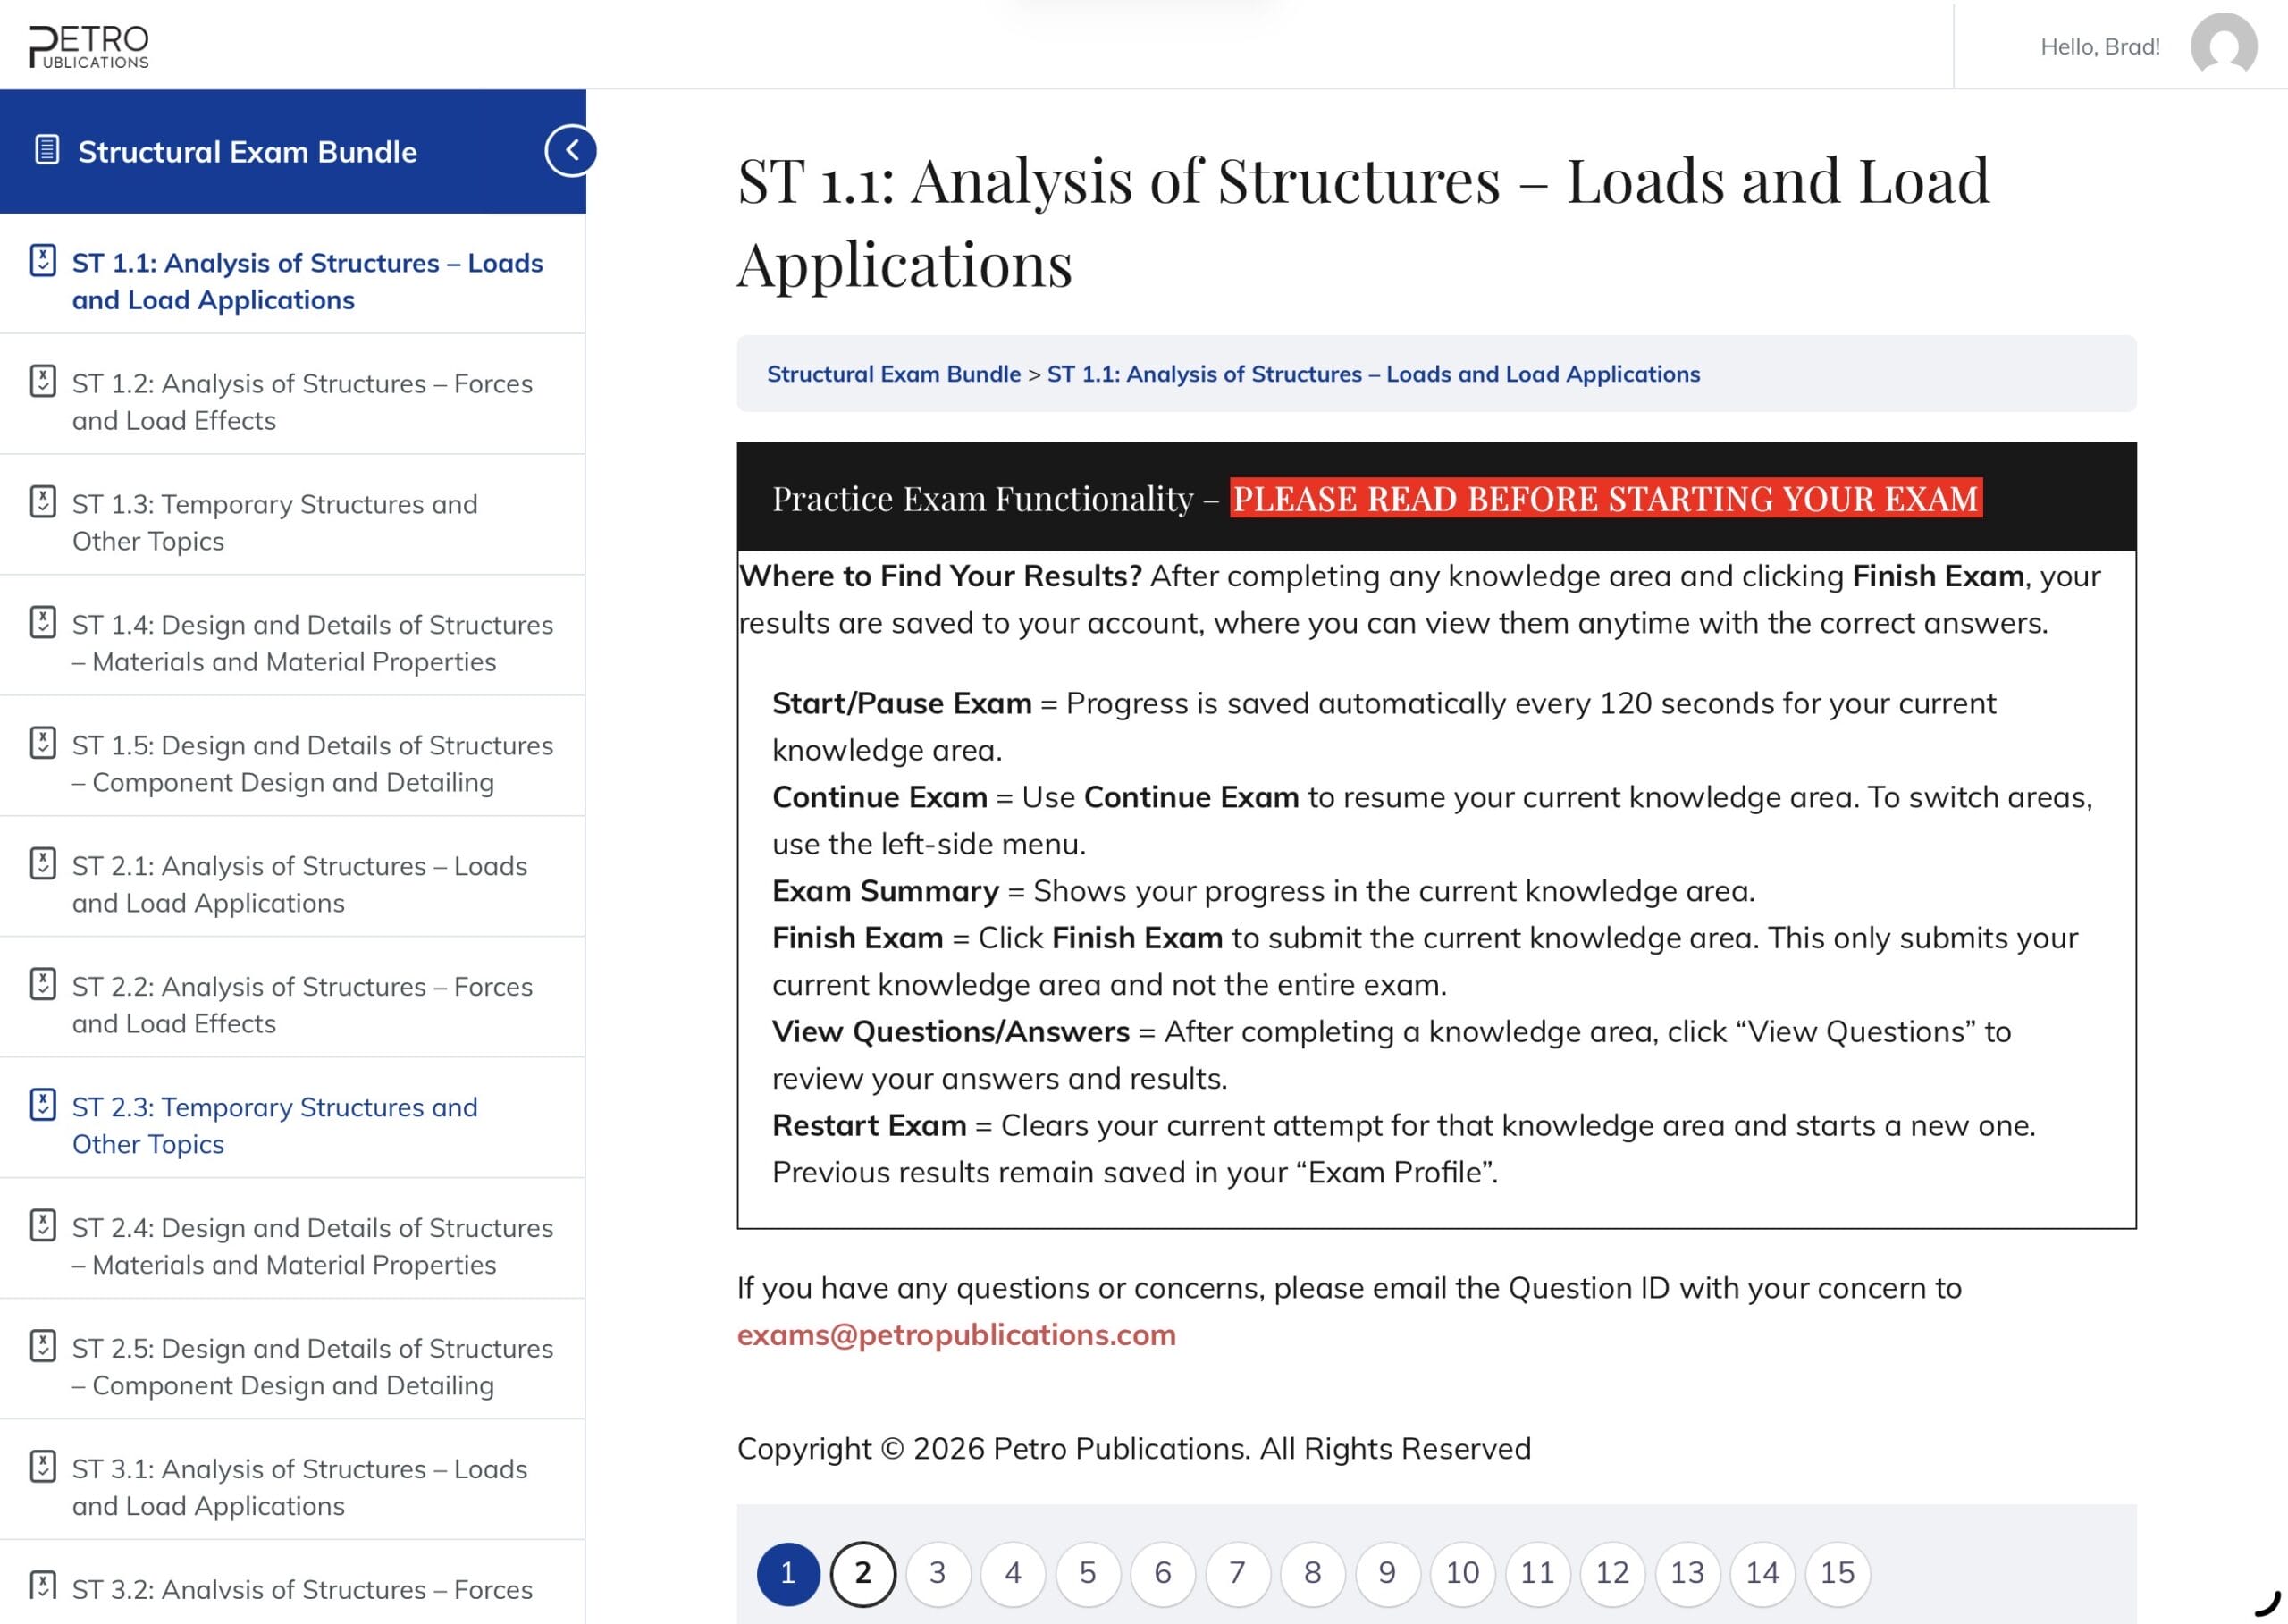Click the quiz icon for ST 2.4
The width and height of the screenshot is (2288, 1624).
pos(43,1225)
